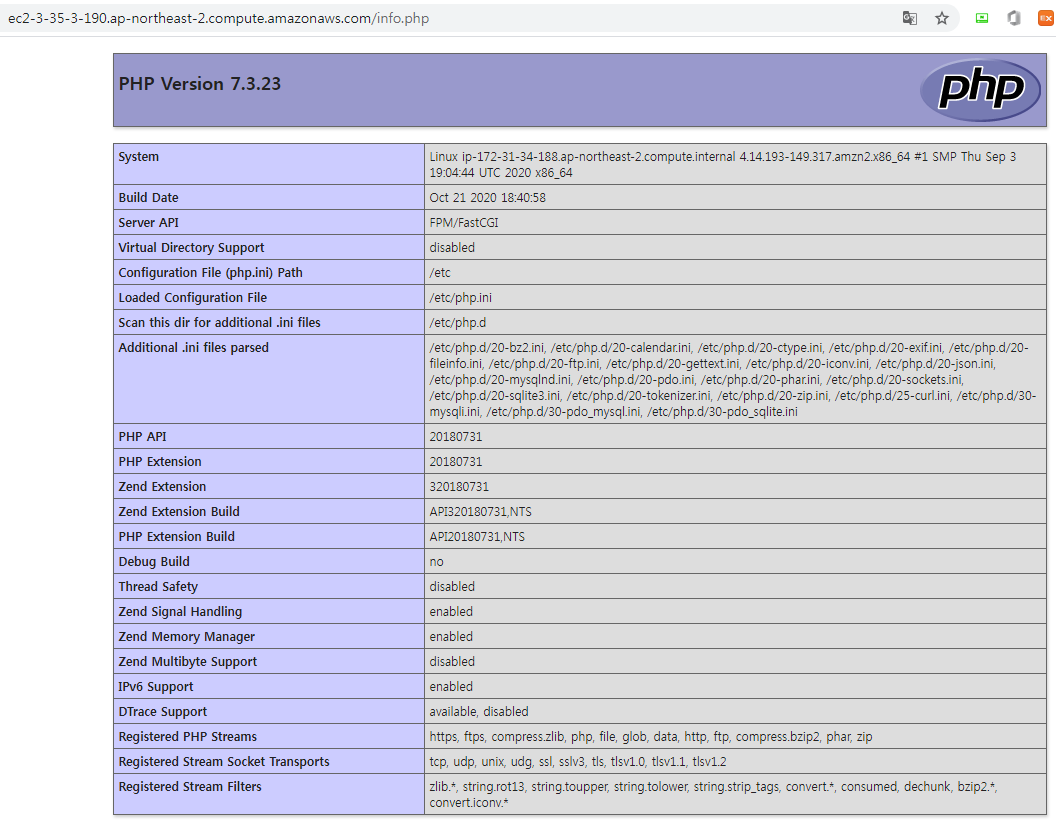Click the Debug Build value no
The image size is (1056, 824).
(436, 561)
